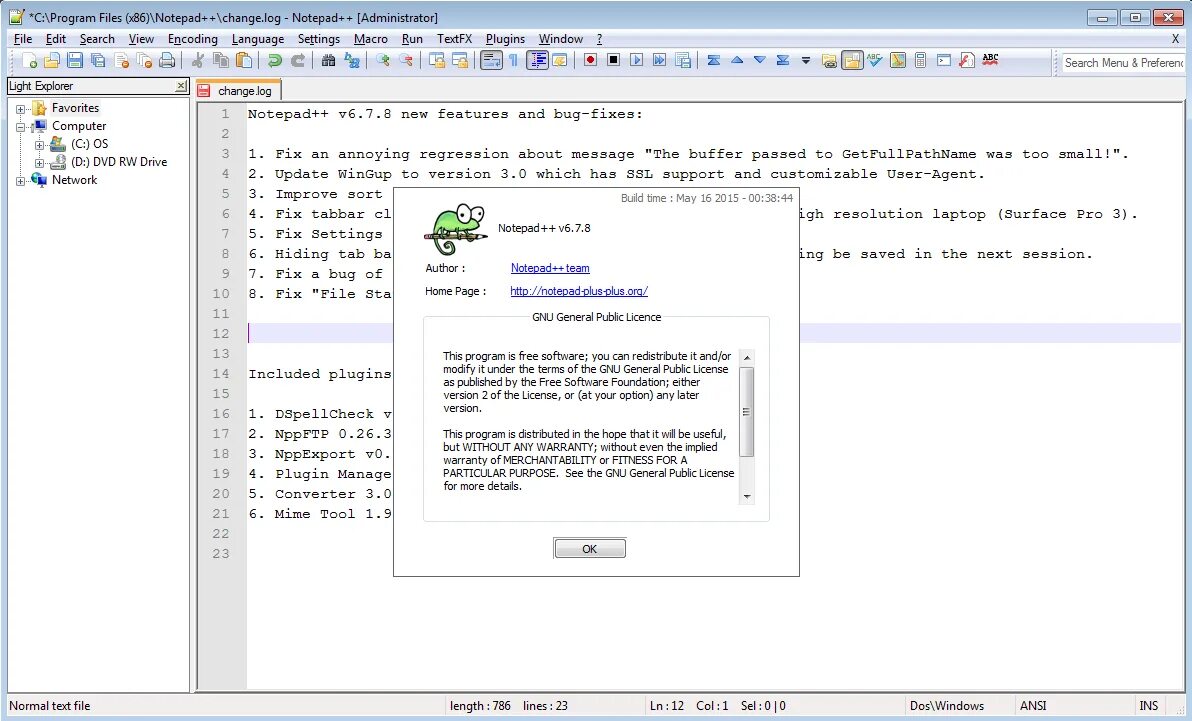Collapse the Computer tree node
1192x721 pixels.
click(21, 127)
